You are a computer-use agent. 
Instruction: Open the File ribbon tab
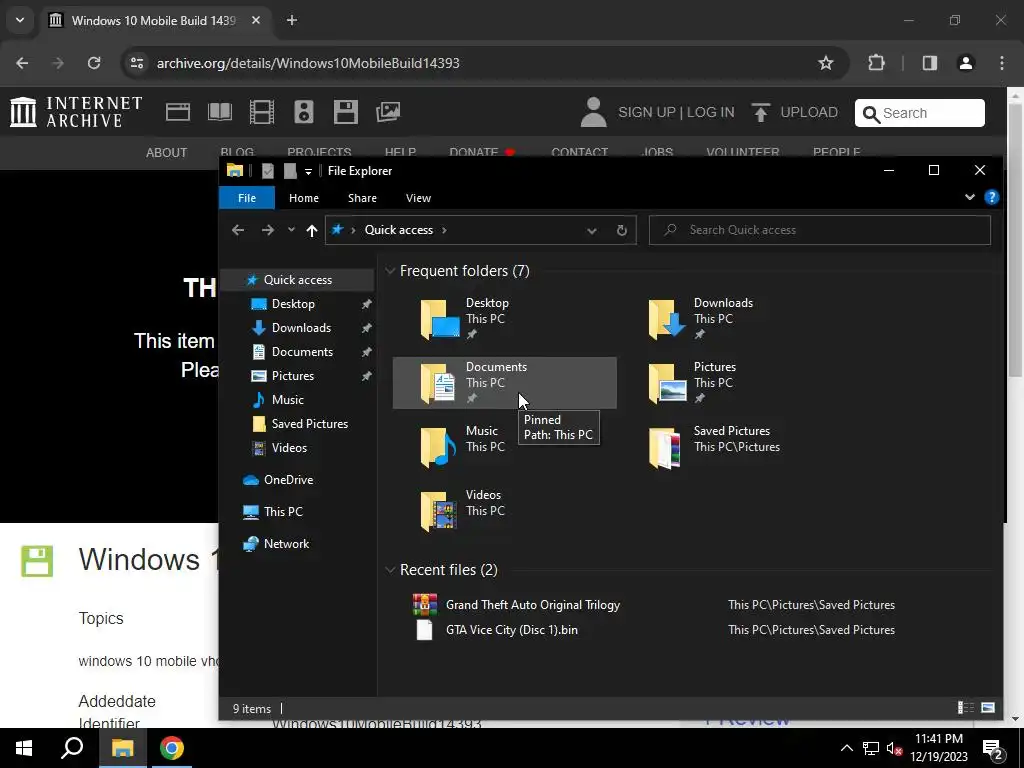coord(247,198)
